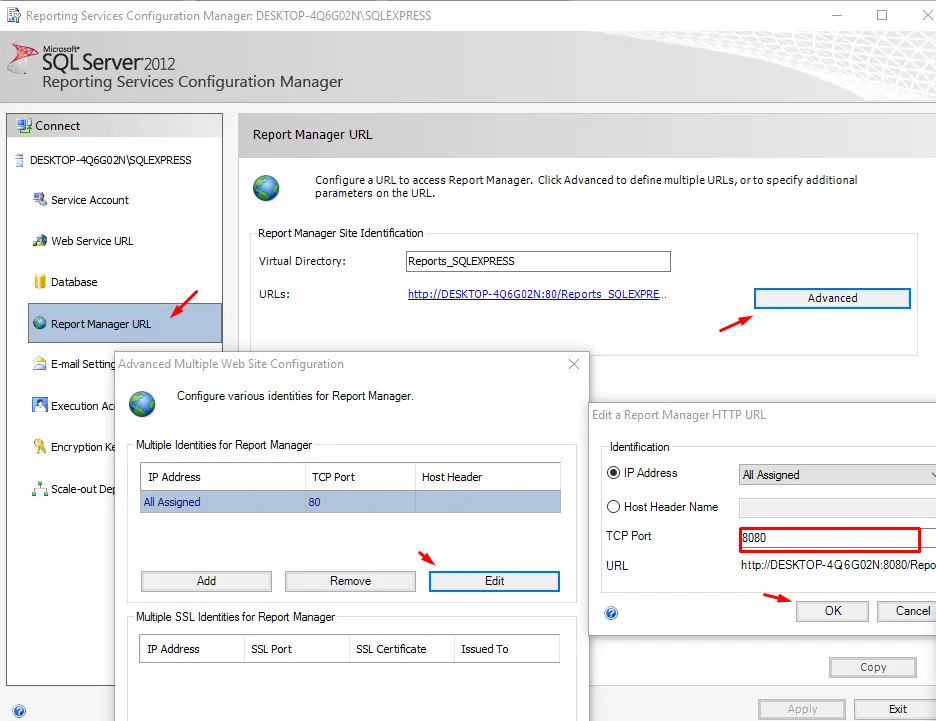Click the Connect label in sidebar header
The image size is (936, 721).
pyautogui.click(x=57, y=126)
